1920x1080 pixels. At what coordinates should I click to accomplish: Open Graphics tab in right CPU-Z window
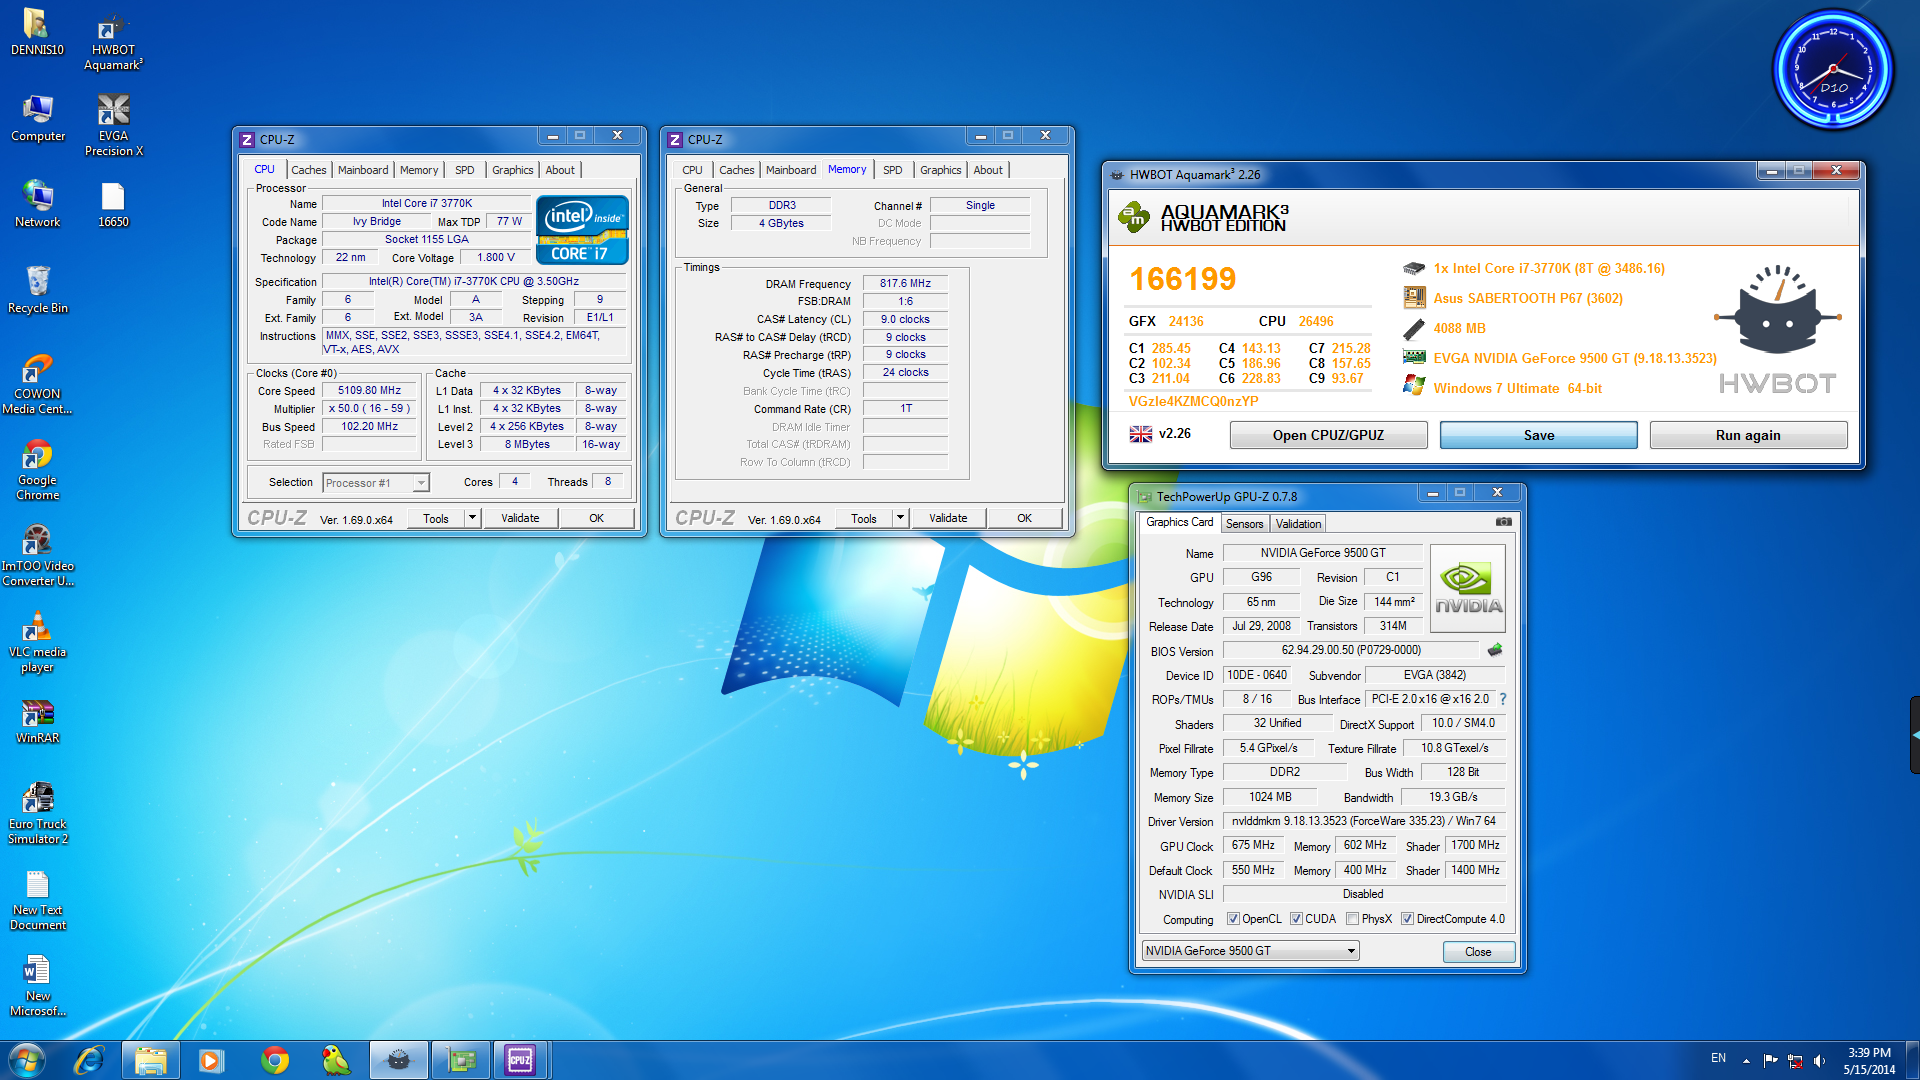(x=940, y=170)
